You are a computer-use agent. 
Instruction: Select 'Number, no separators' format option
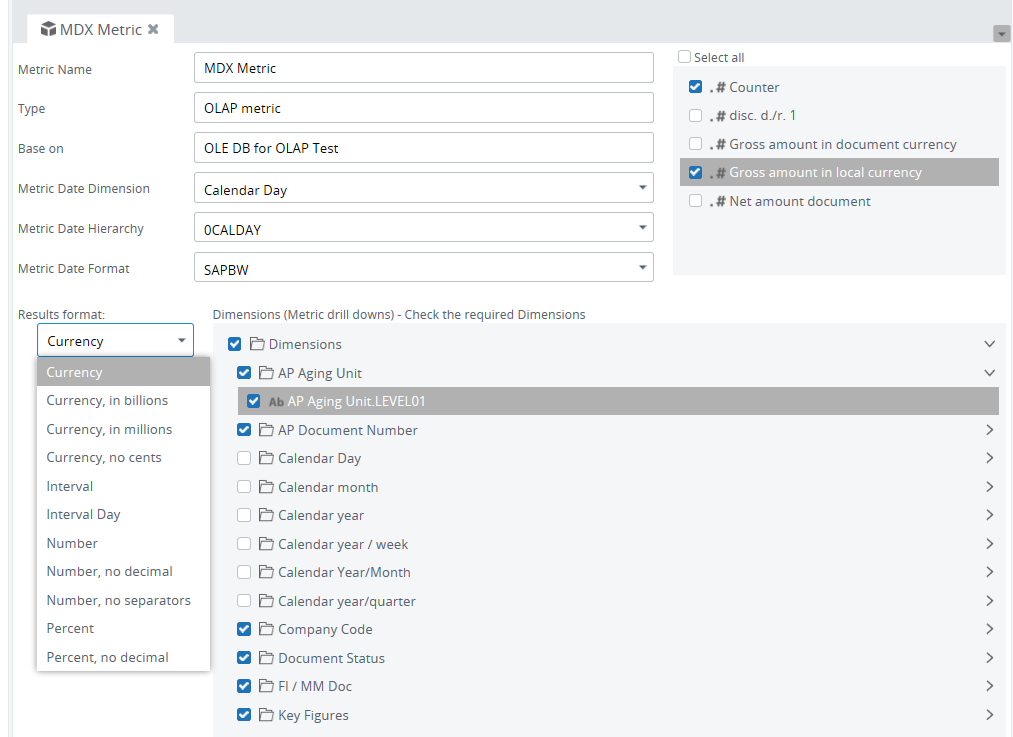click(118, 600)
